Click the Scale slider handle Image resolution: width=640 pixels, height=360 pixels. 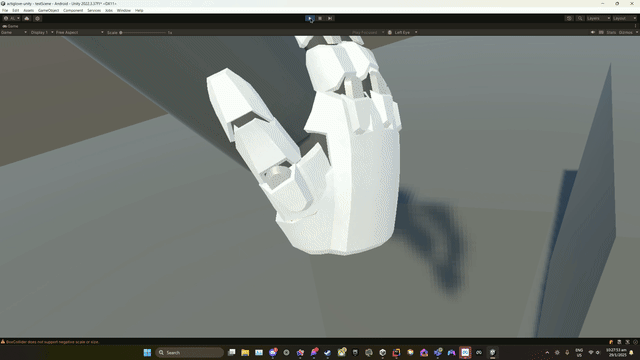point(121,32)
